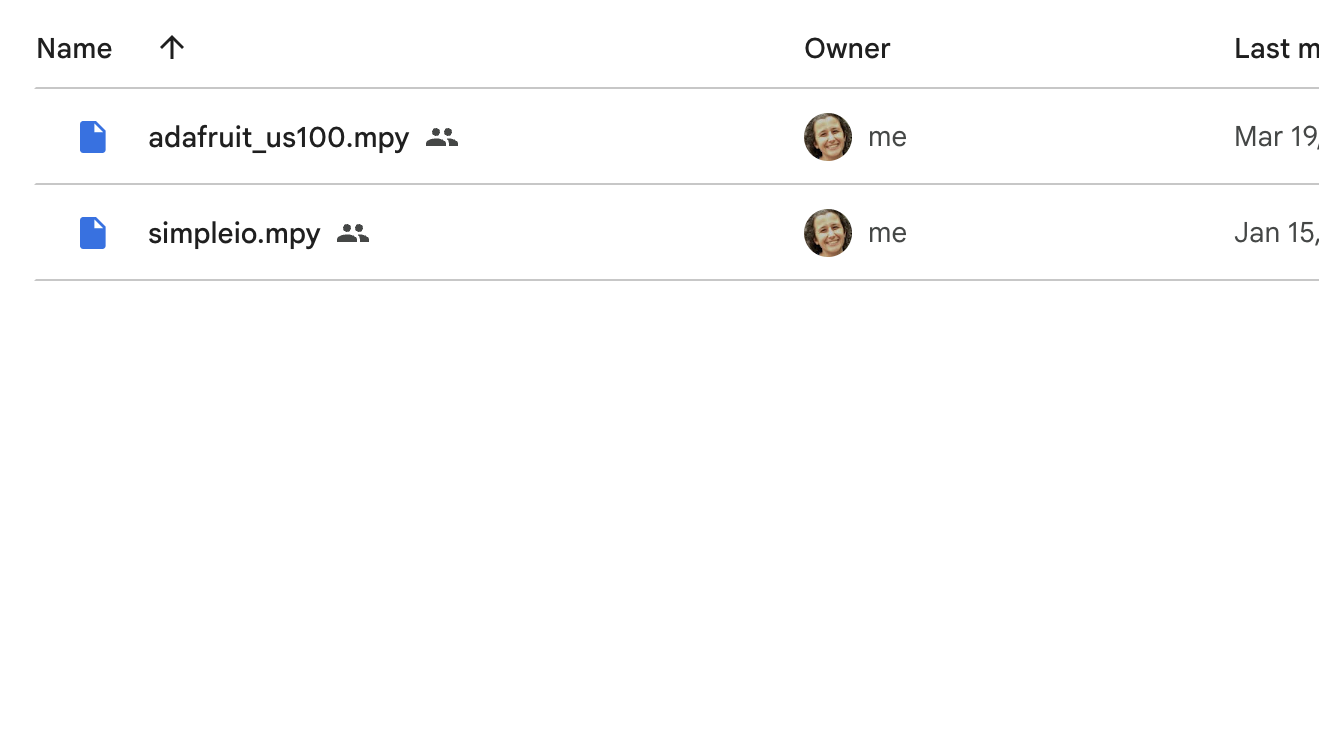The width and height of the screenshot is (1319, 742).
Task: Click the owner avatar in adafruit_us100.mpy row
Action: [x=828, y=137]
